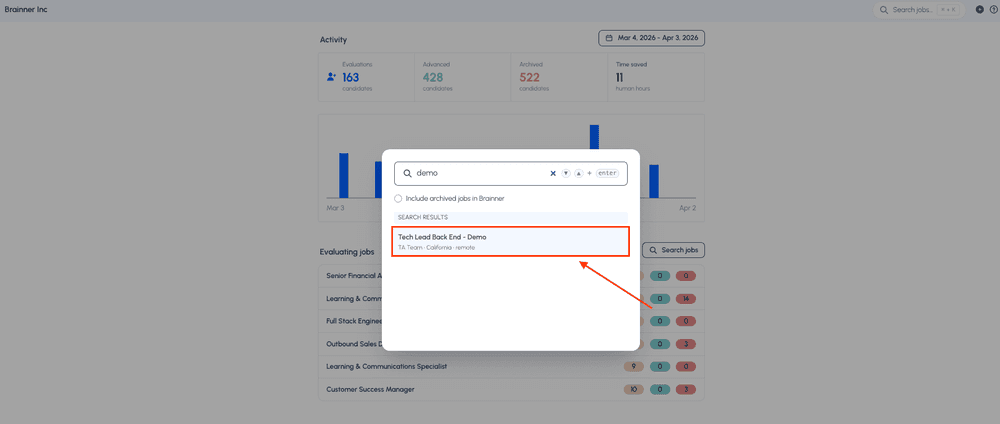Open the Learning & Communications Specialist job row

tap(511, 367)
